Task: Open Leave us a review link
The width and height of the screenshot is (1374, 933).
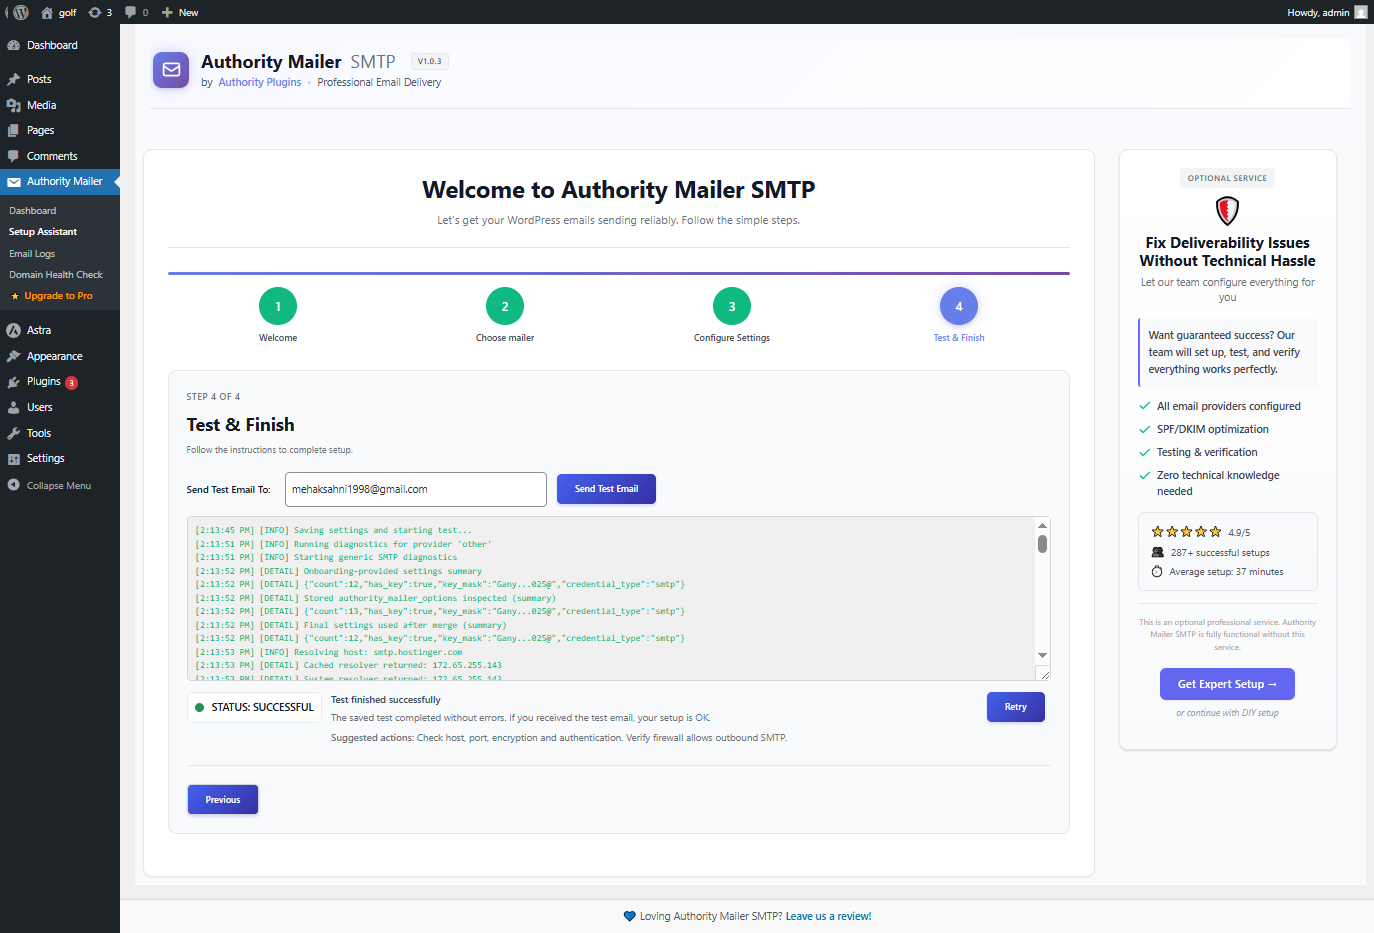Action: pyautogui.click(x=828, y=915)
